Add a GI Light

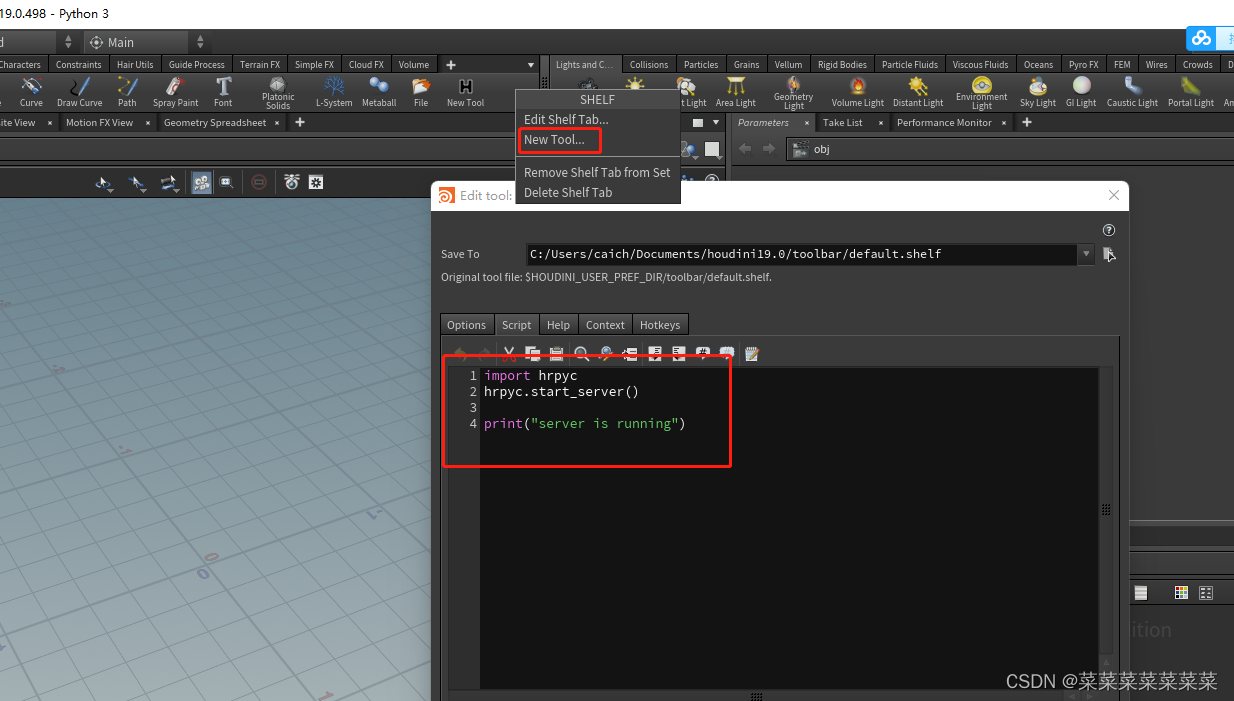(x=1081, y=92)
